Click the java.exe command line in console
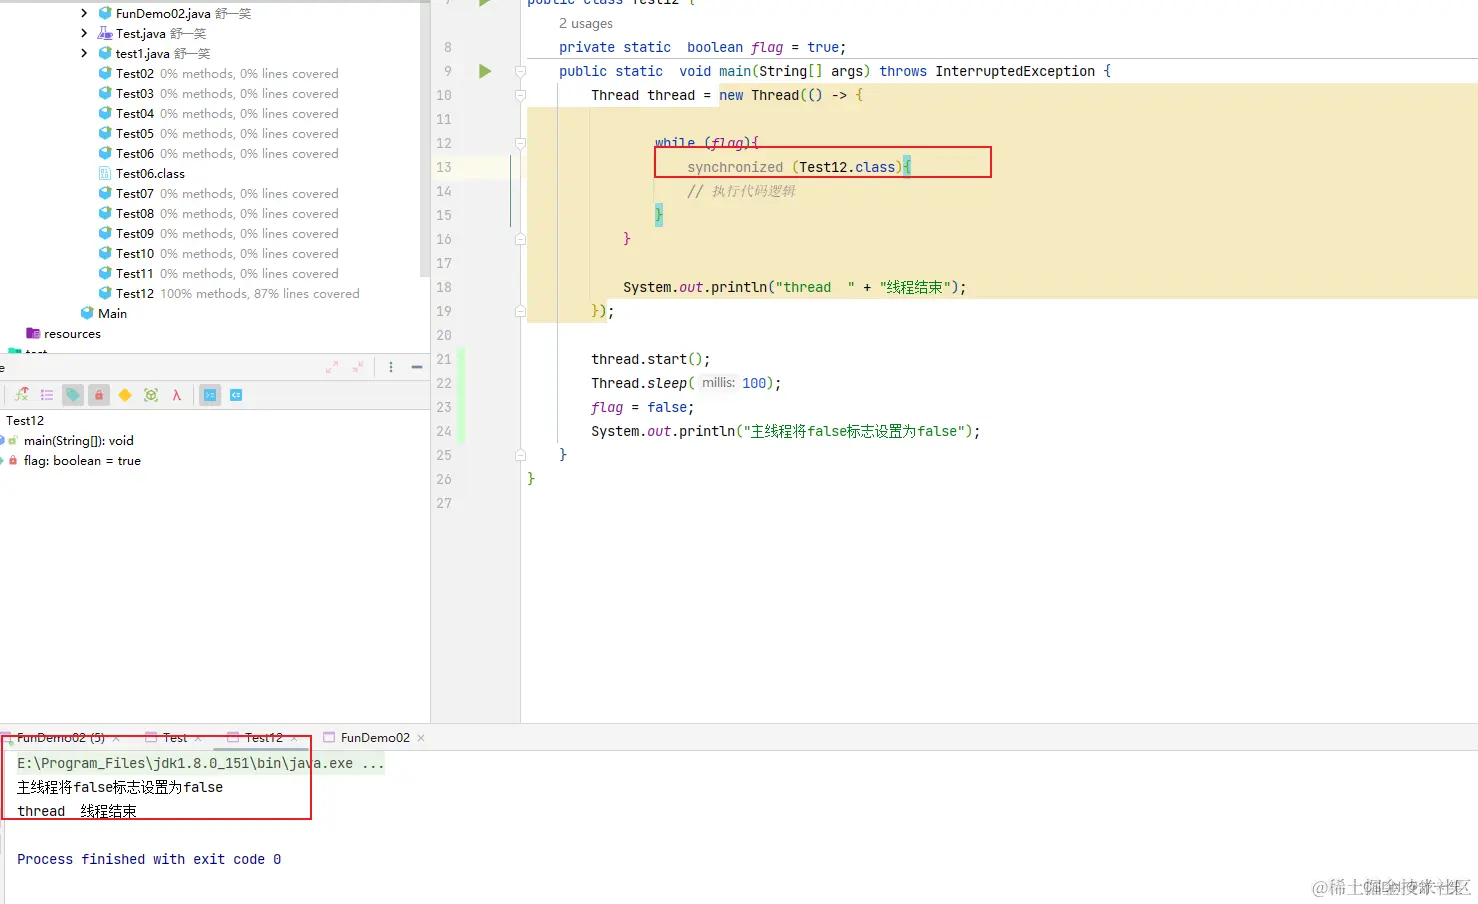Image resolution: width=1478 pixels, height=904 pixels. point(200,763)
